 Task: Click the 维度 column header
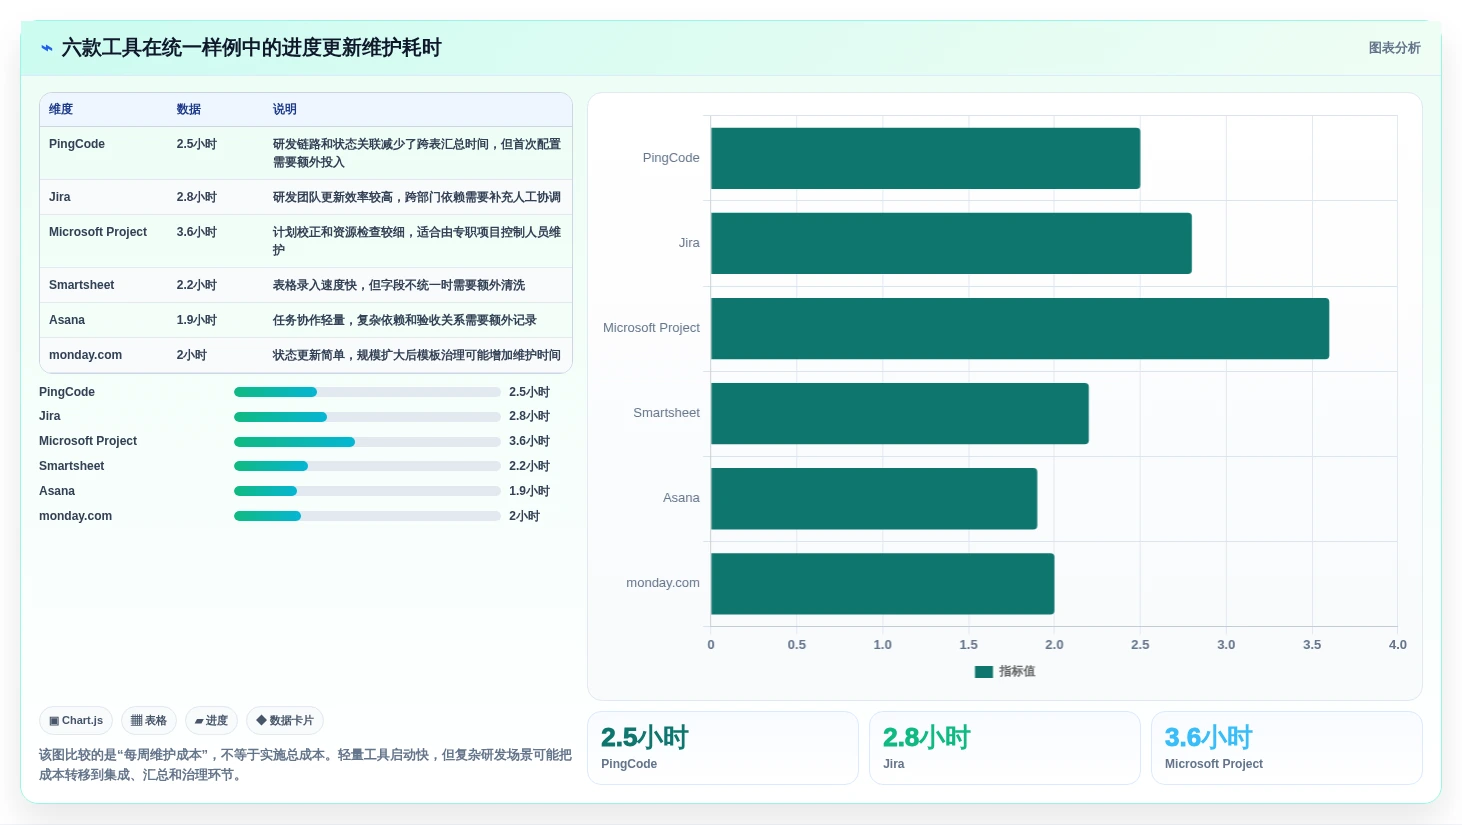[61, 109]
